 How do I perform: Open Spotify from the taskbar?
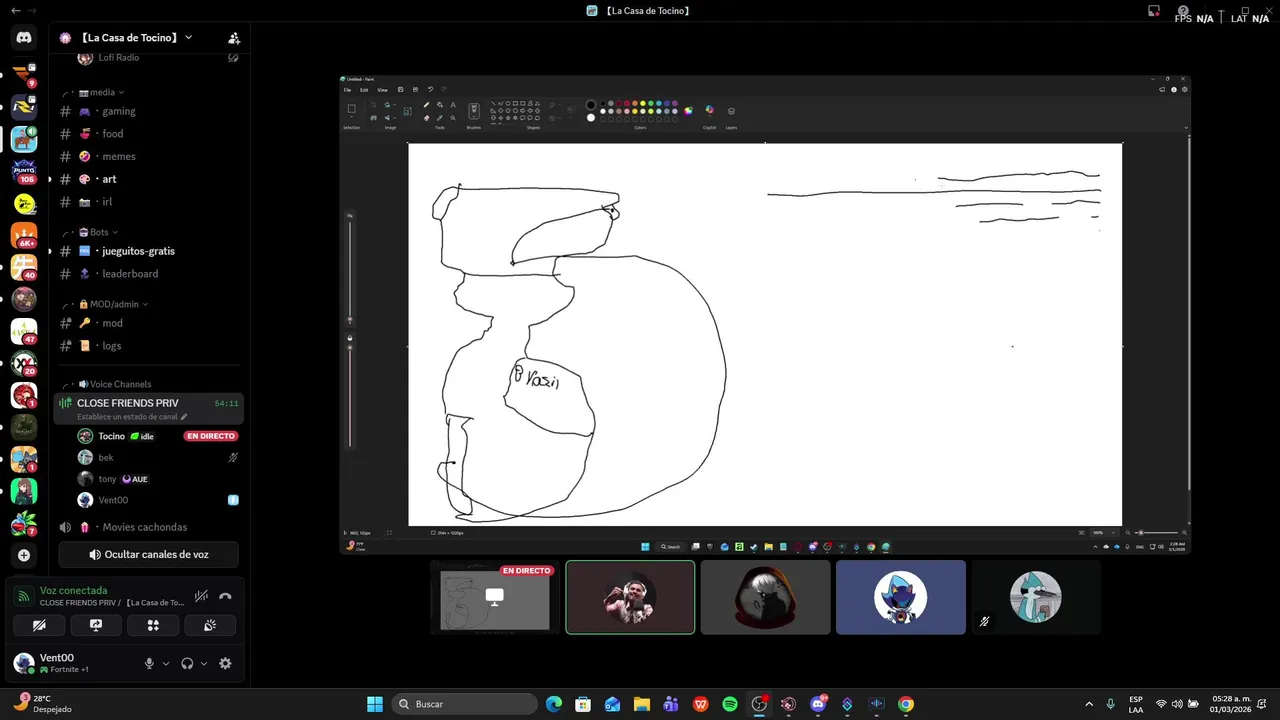tap(730, 704)
